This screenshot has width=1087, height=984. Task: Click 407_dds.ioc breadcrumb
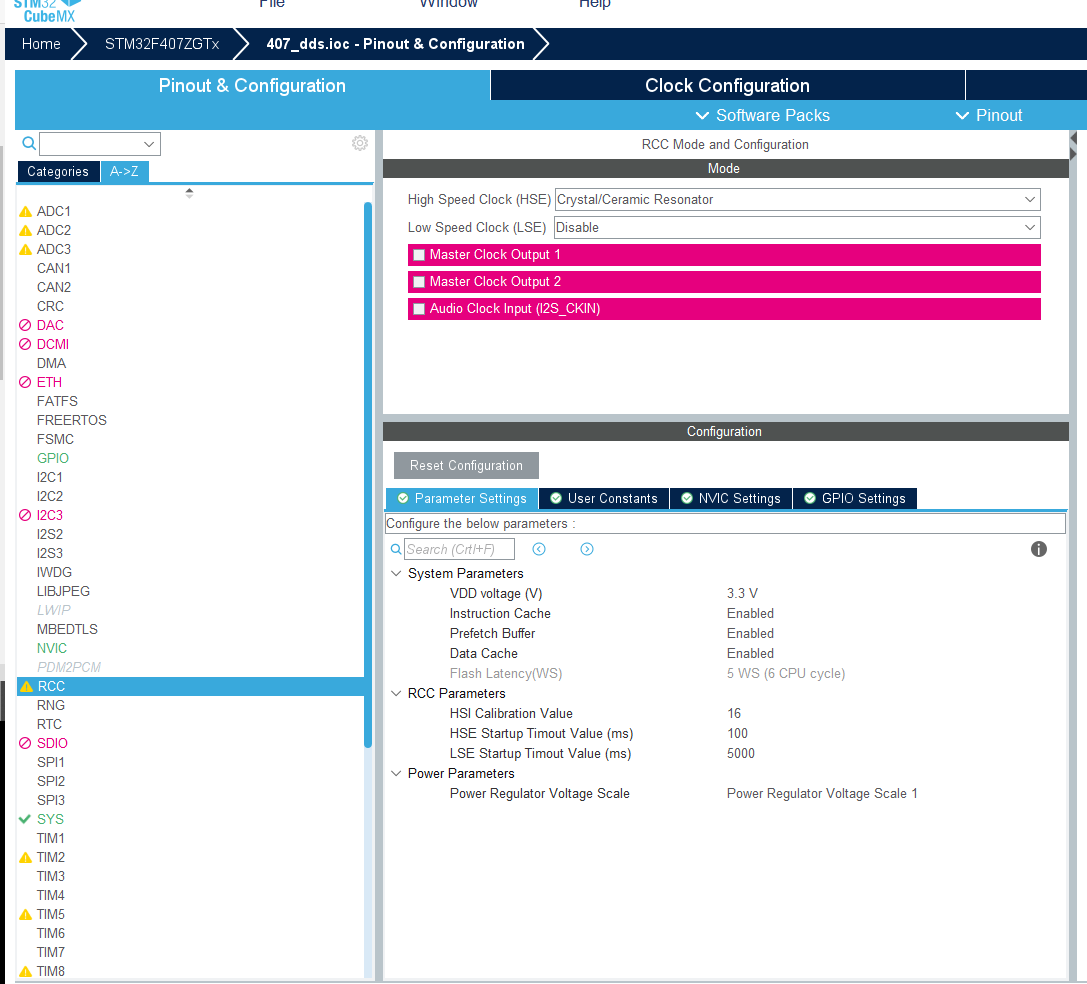(395, 44)
